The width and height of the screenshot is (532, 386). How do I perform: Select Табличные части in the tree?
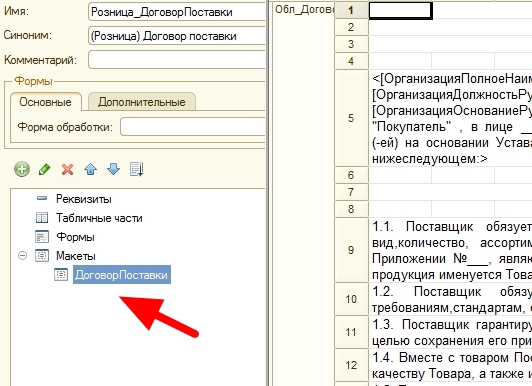point(99,218)
